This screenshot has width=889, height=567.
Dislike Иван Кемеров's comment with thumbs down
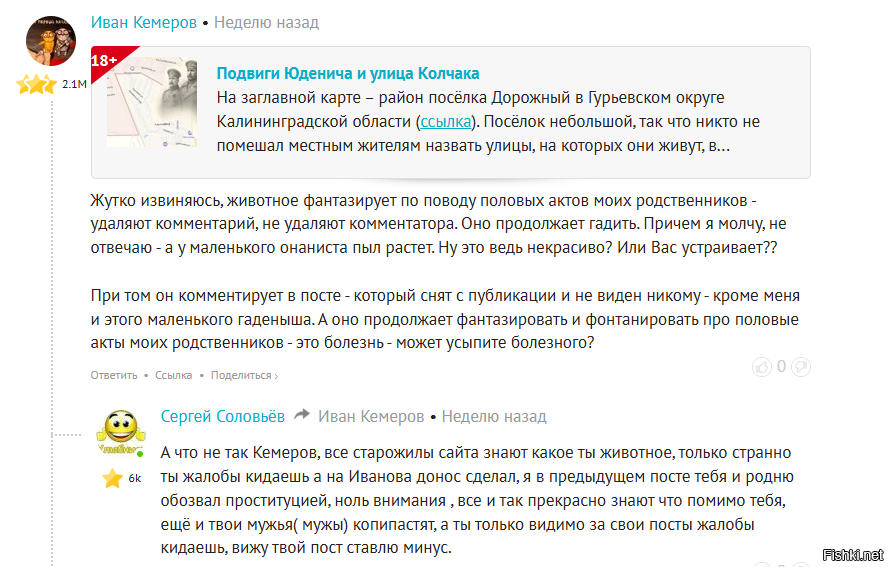point(801,367)
